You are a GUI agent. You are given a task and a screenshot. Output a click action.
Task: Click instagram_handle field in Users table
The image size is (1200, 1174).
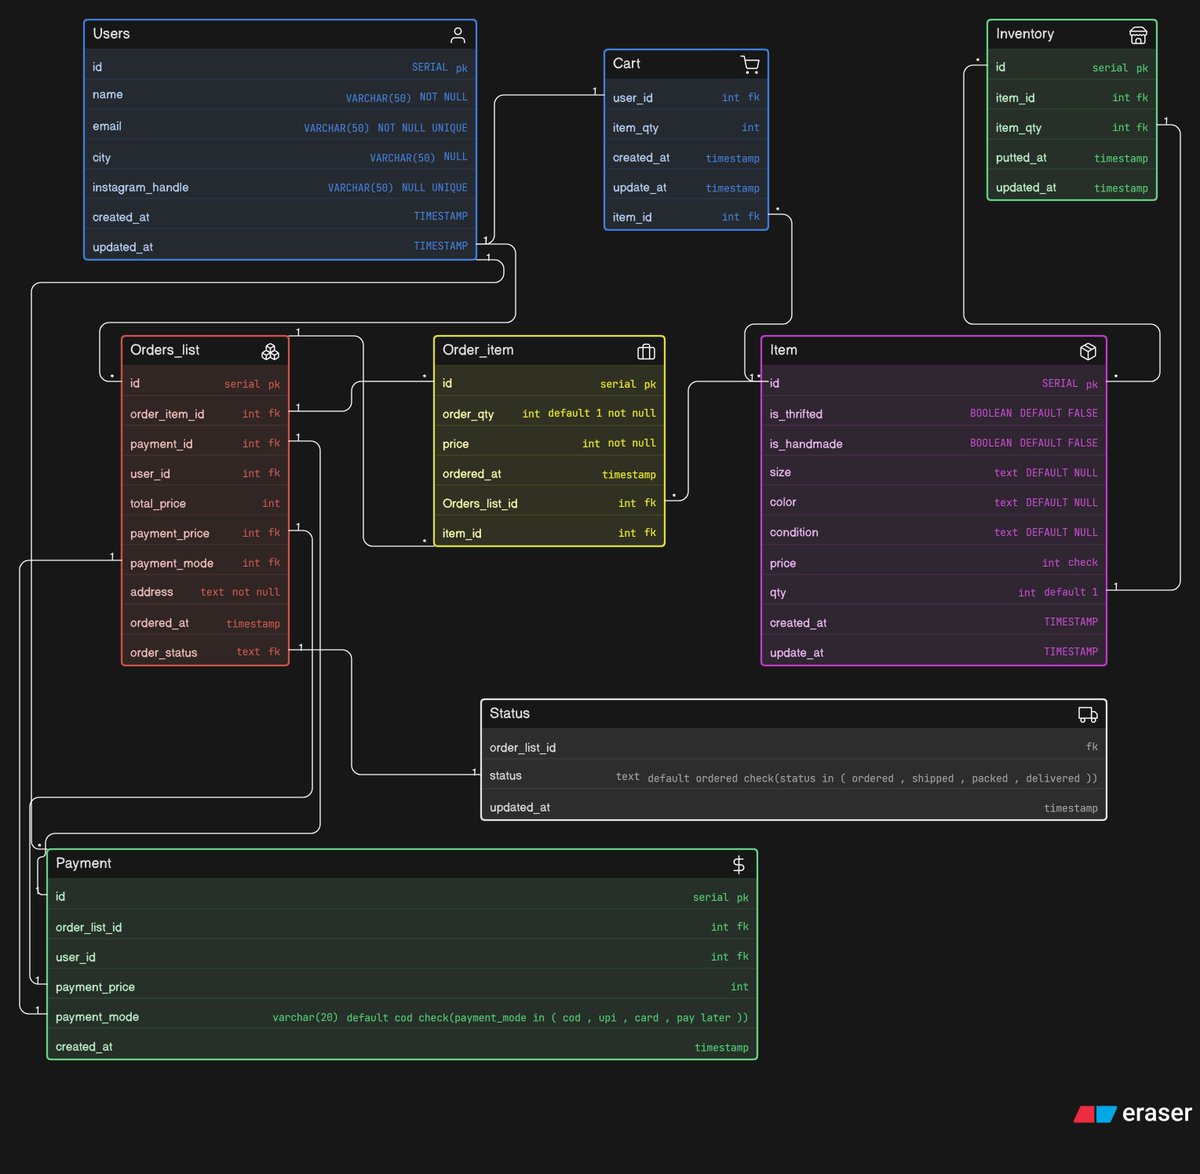(280, 187)
